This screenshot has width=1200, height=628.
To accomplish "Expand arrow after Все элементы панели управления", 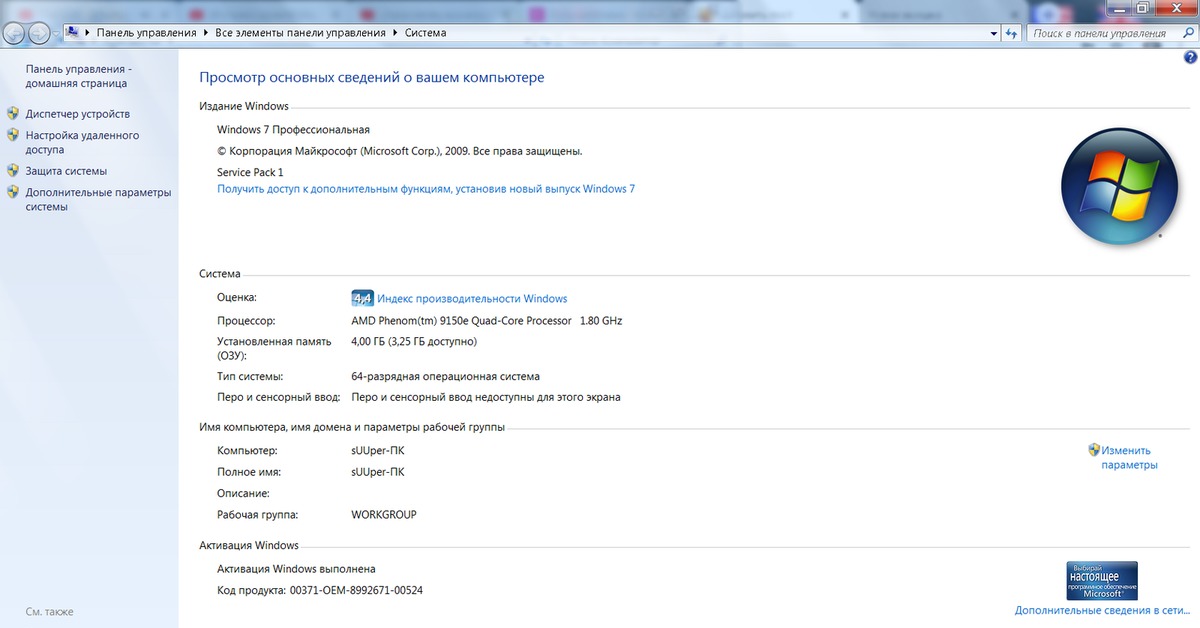I will 395,33.
